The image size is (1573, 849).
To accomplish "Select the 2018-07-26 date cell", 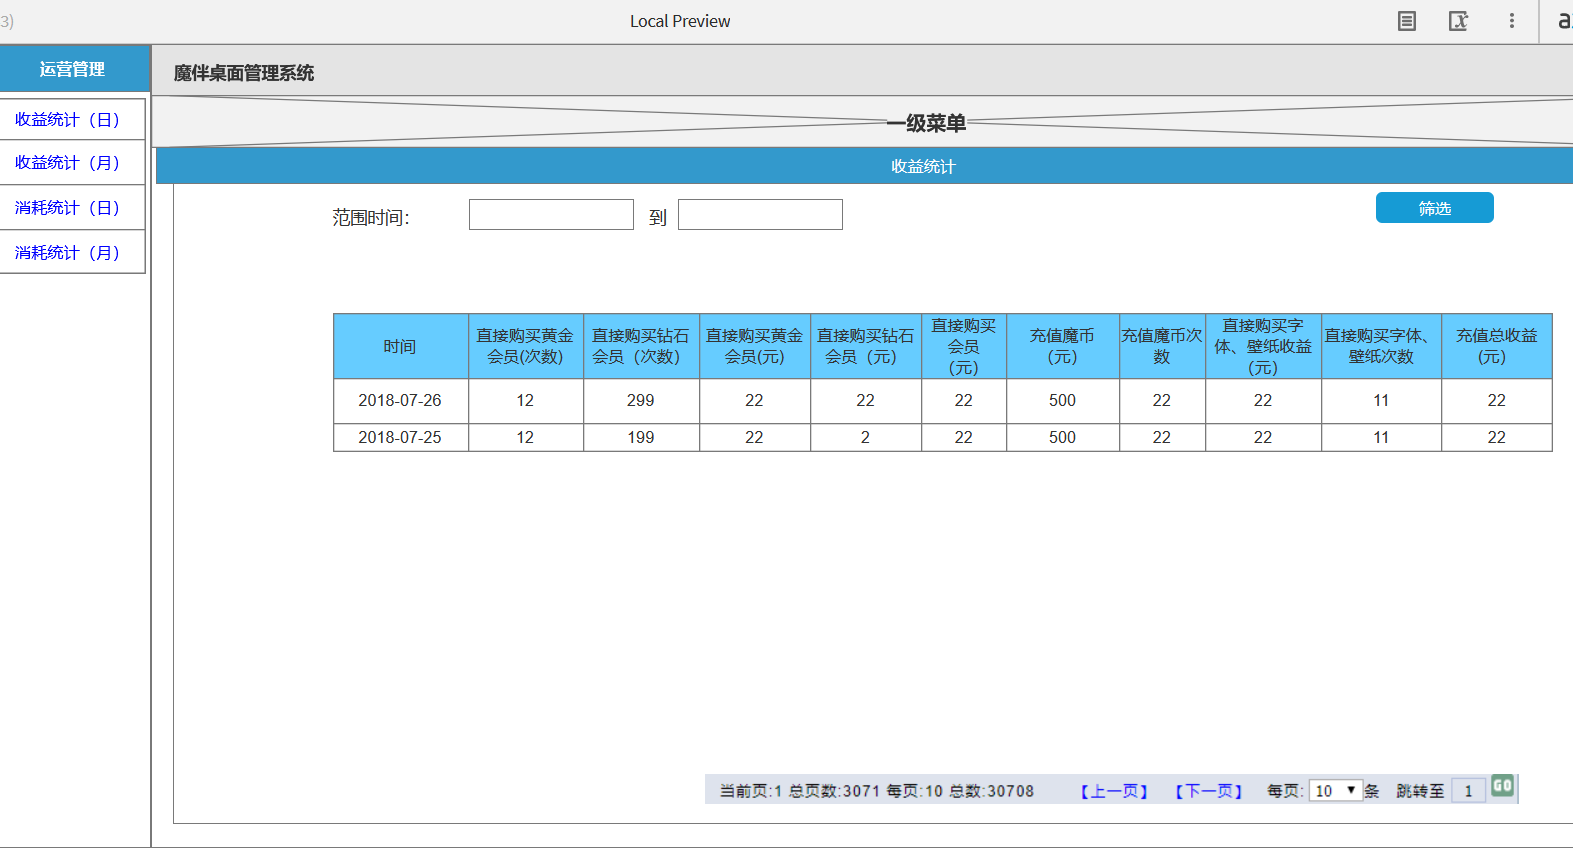I will coord(400,400).
